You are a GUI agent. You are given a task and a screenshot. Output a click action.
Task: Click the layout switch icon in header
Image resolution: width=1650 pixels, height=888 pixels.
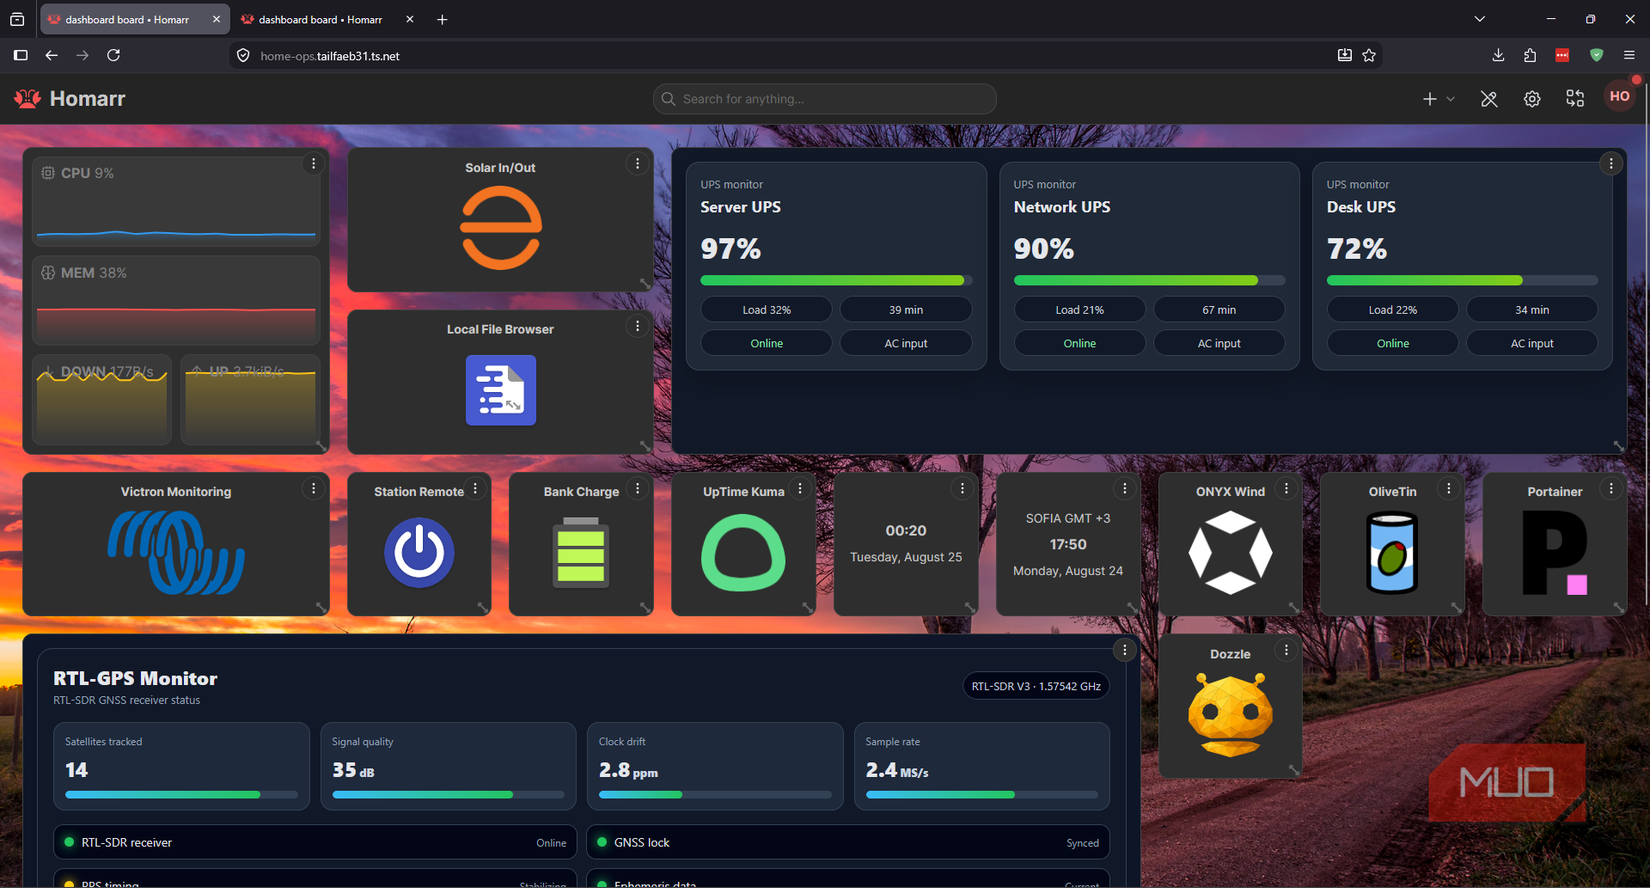click(1575, 98)
